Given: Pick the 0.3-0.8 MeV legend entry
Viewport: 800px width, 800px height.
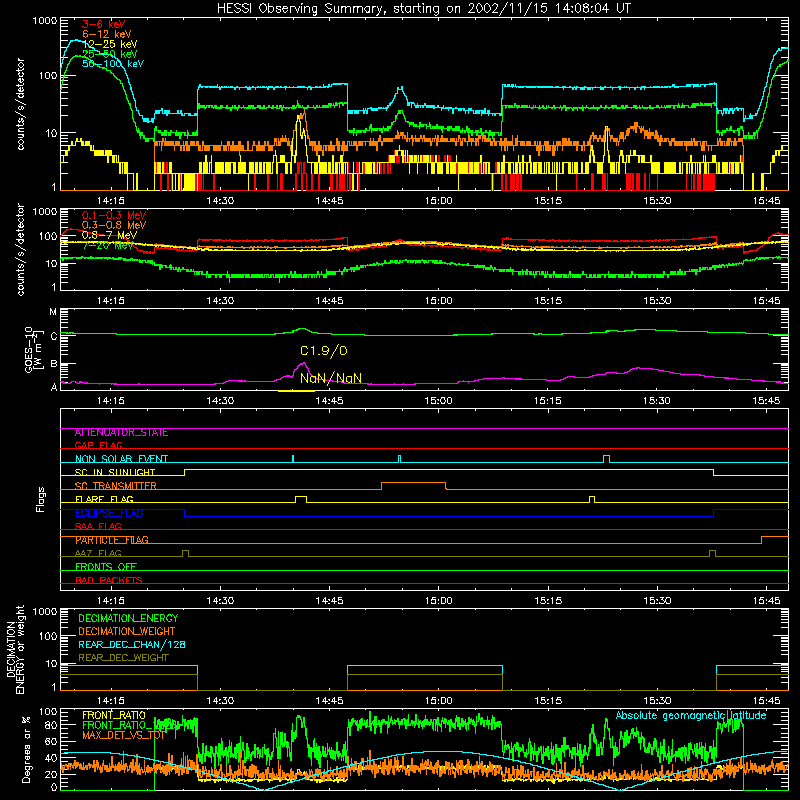Looking at the screenshot, I should [x=114, y=225].
